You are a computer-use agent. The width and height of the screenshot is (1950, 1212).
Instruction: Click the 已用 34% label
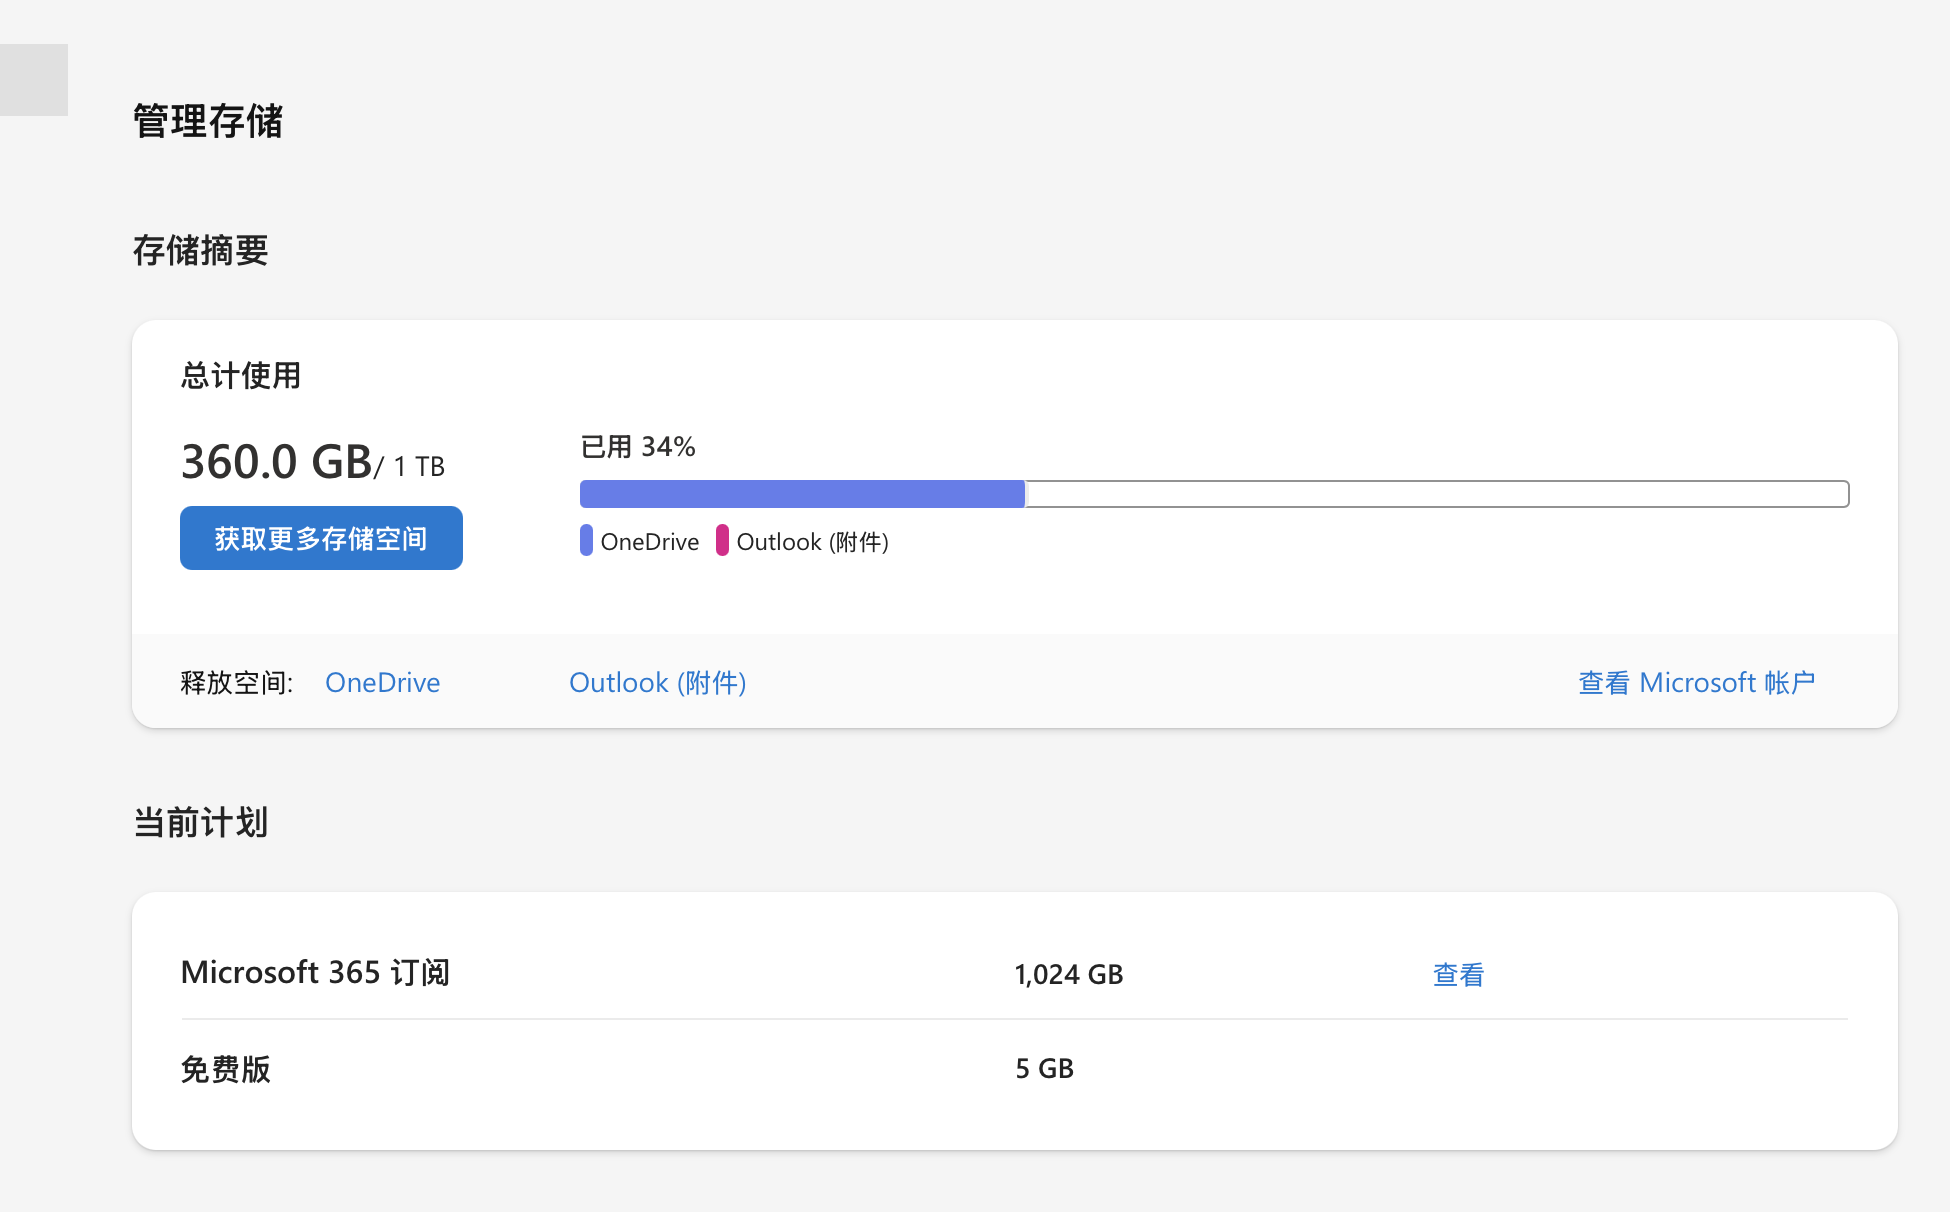pyautogui.click(x=638, y=446)
